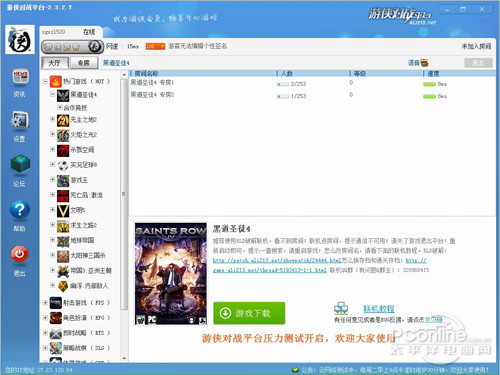
Task: Click the Torchlight 2 (火炬之光2) game icon
Action: coord(63,135)
